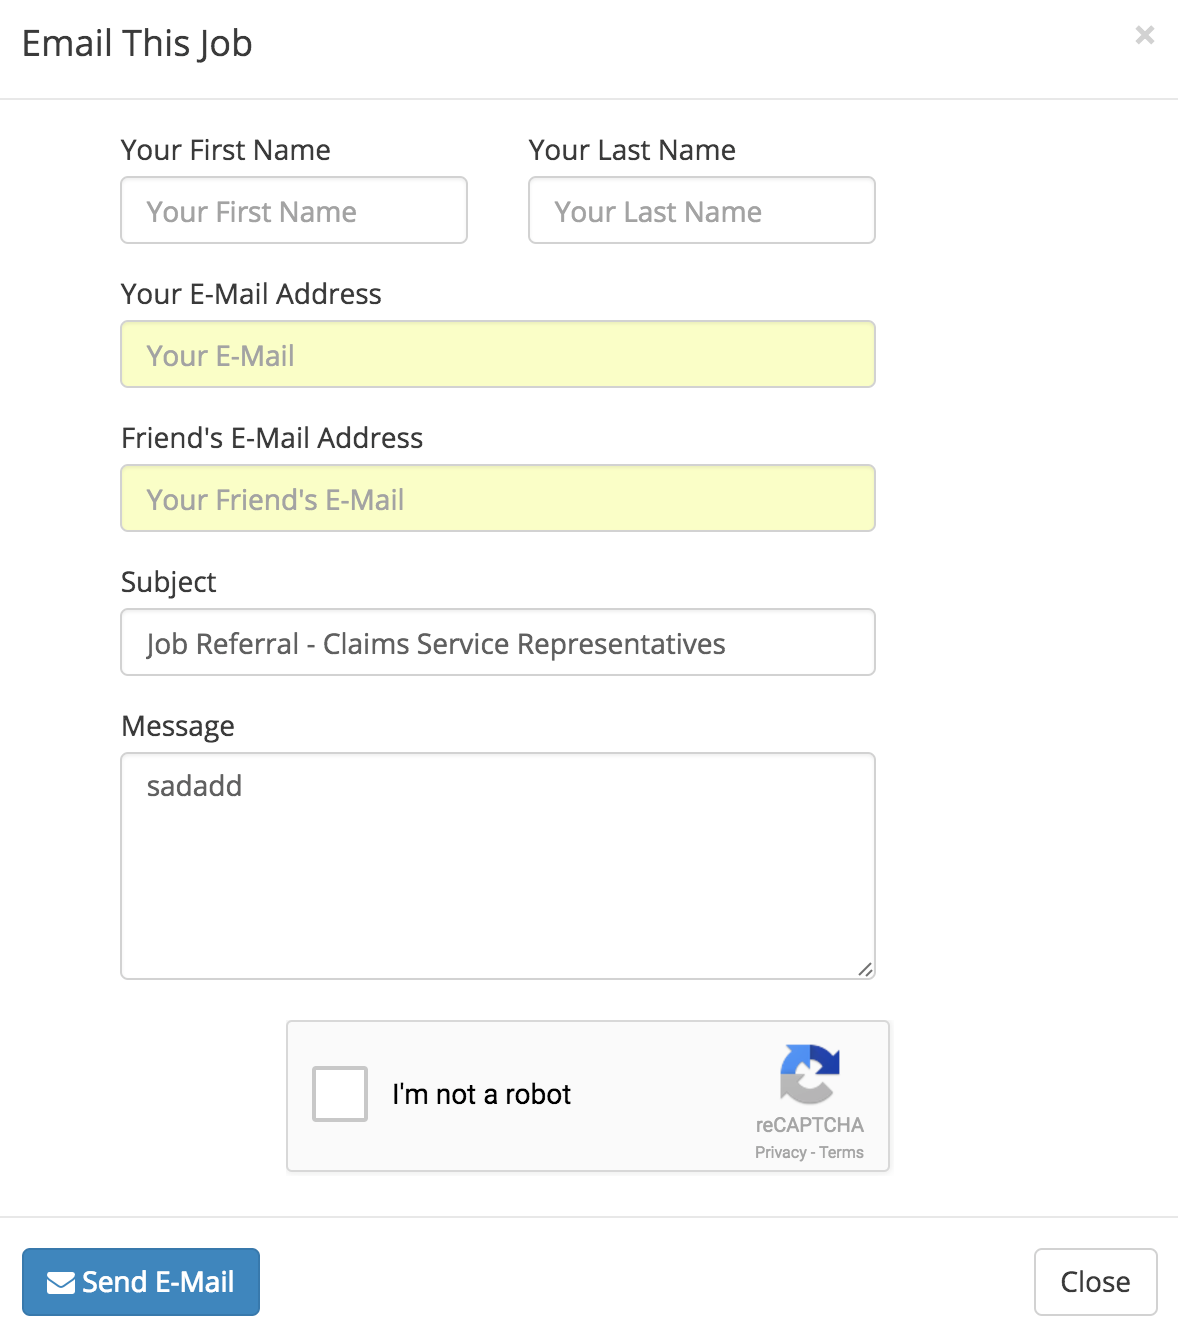Click the Email This Job dialog title
1178x1330 pixels.
(x=137, y=44)
